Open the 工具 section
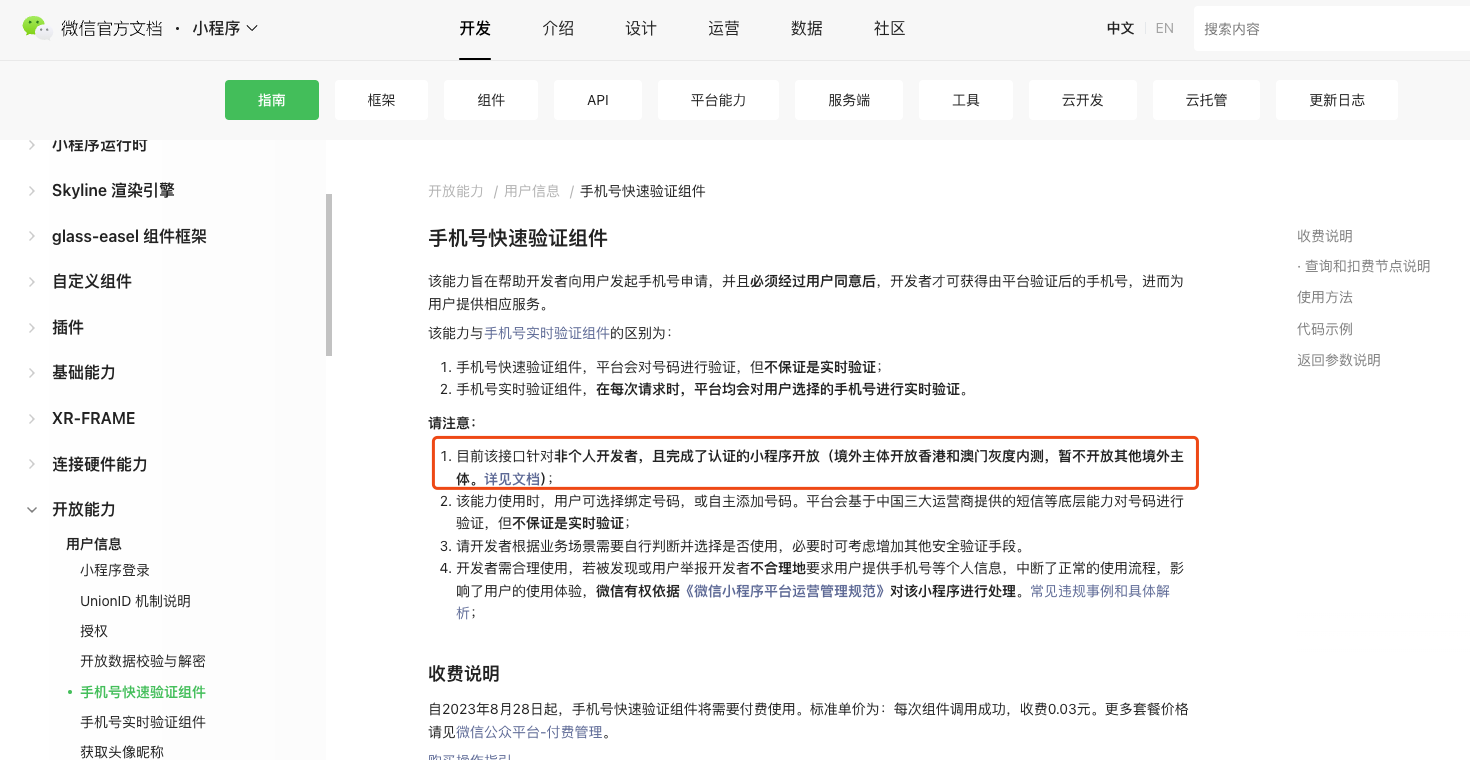Image resolution: width=1470 pixels, height=760 pixels. [x=966, y=100]
